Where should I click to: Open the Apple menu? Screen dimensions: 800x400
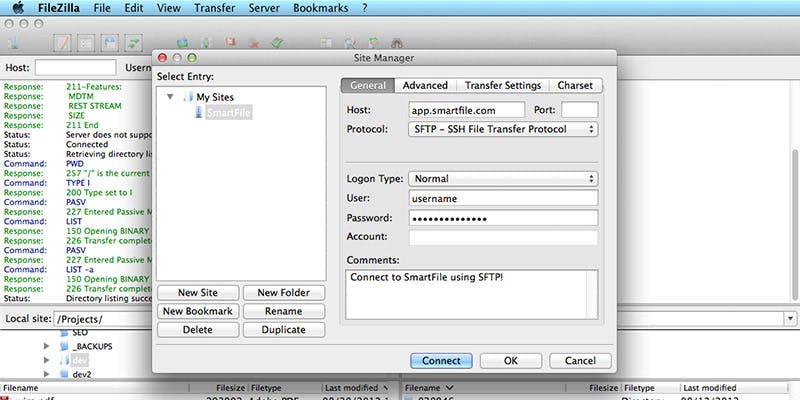click(17, 8)
